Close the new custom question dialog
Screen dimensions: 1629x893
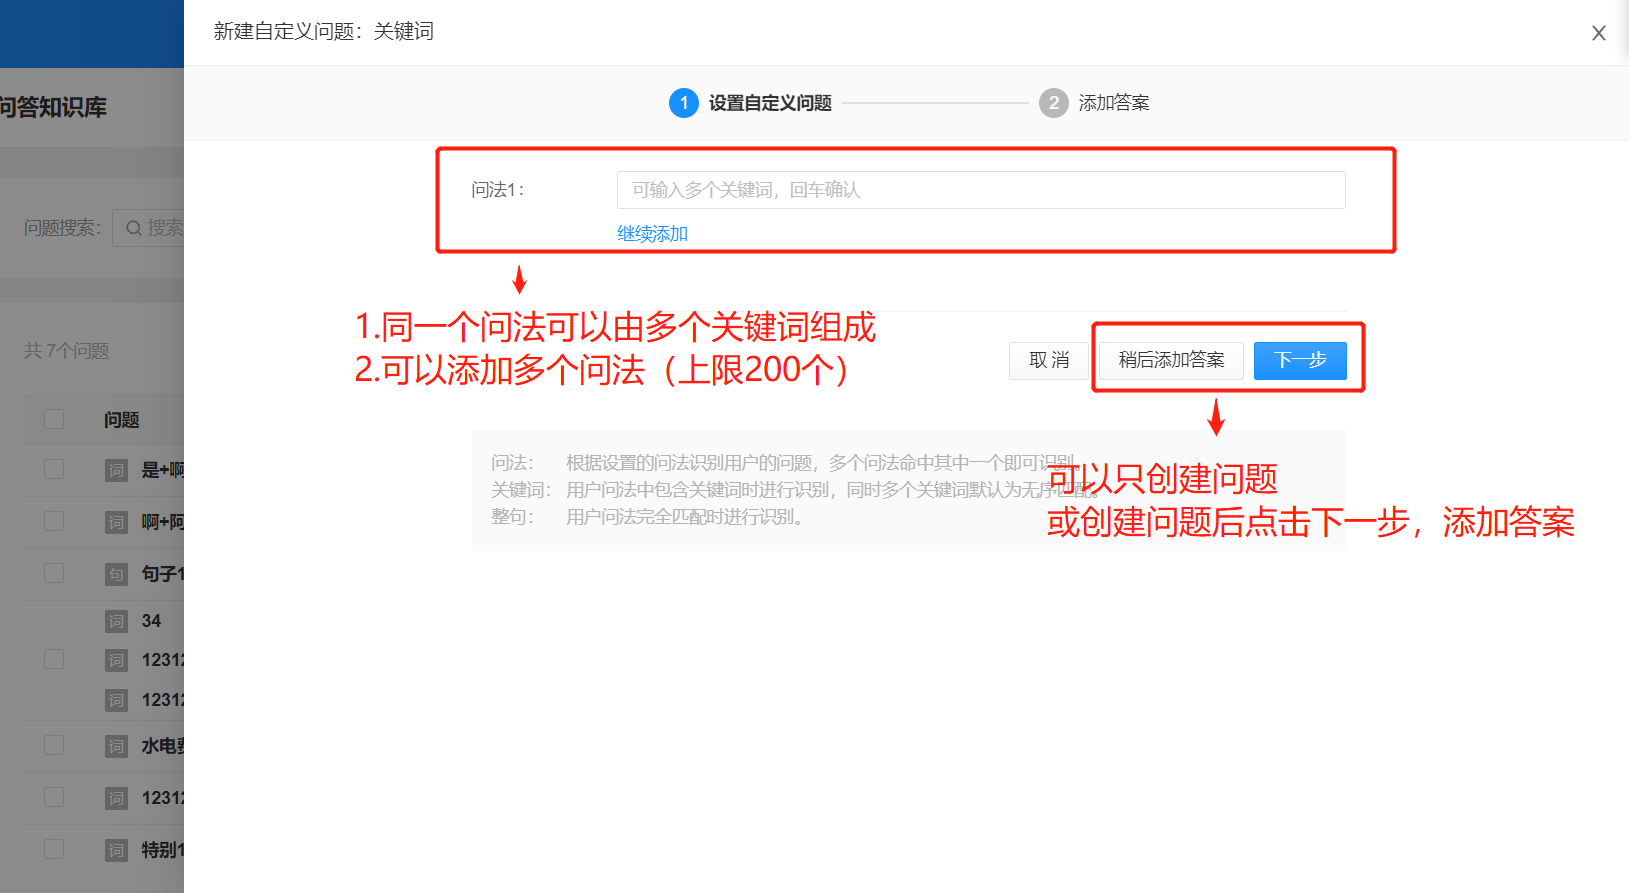tap(1599, 33)
